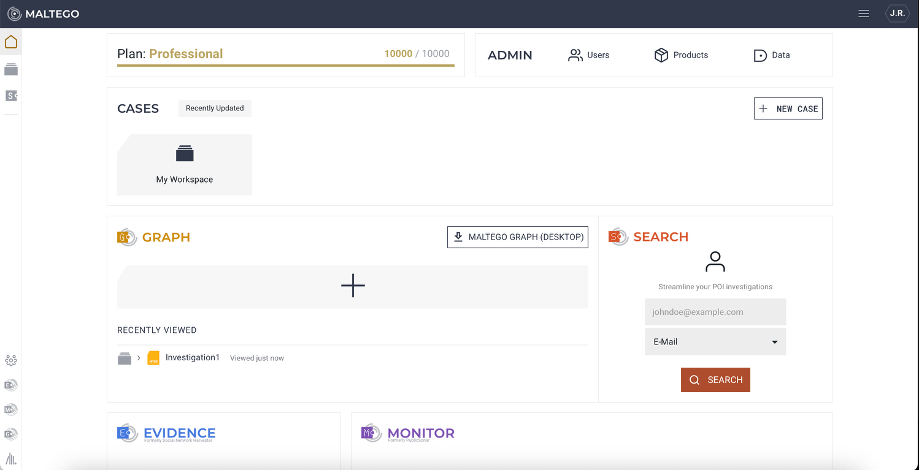Open Users admin link
This screenshot has height=470, width=920.
tap(589, 55)
